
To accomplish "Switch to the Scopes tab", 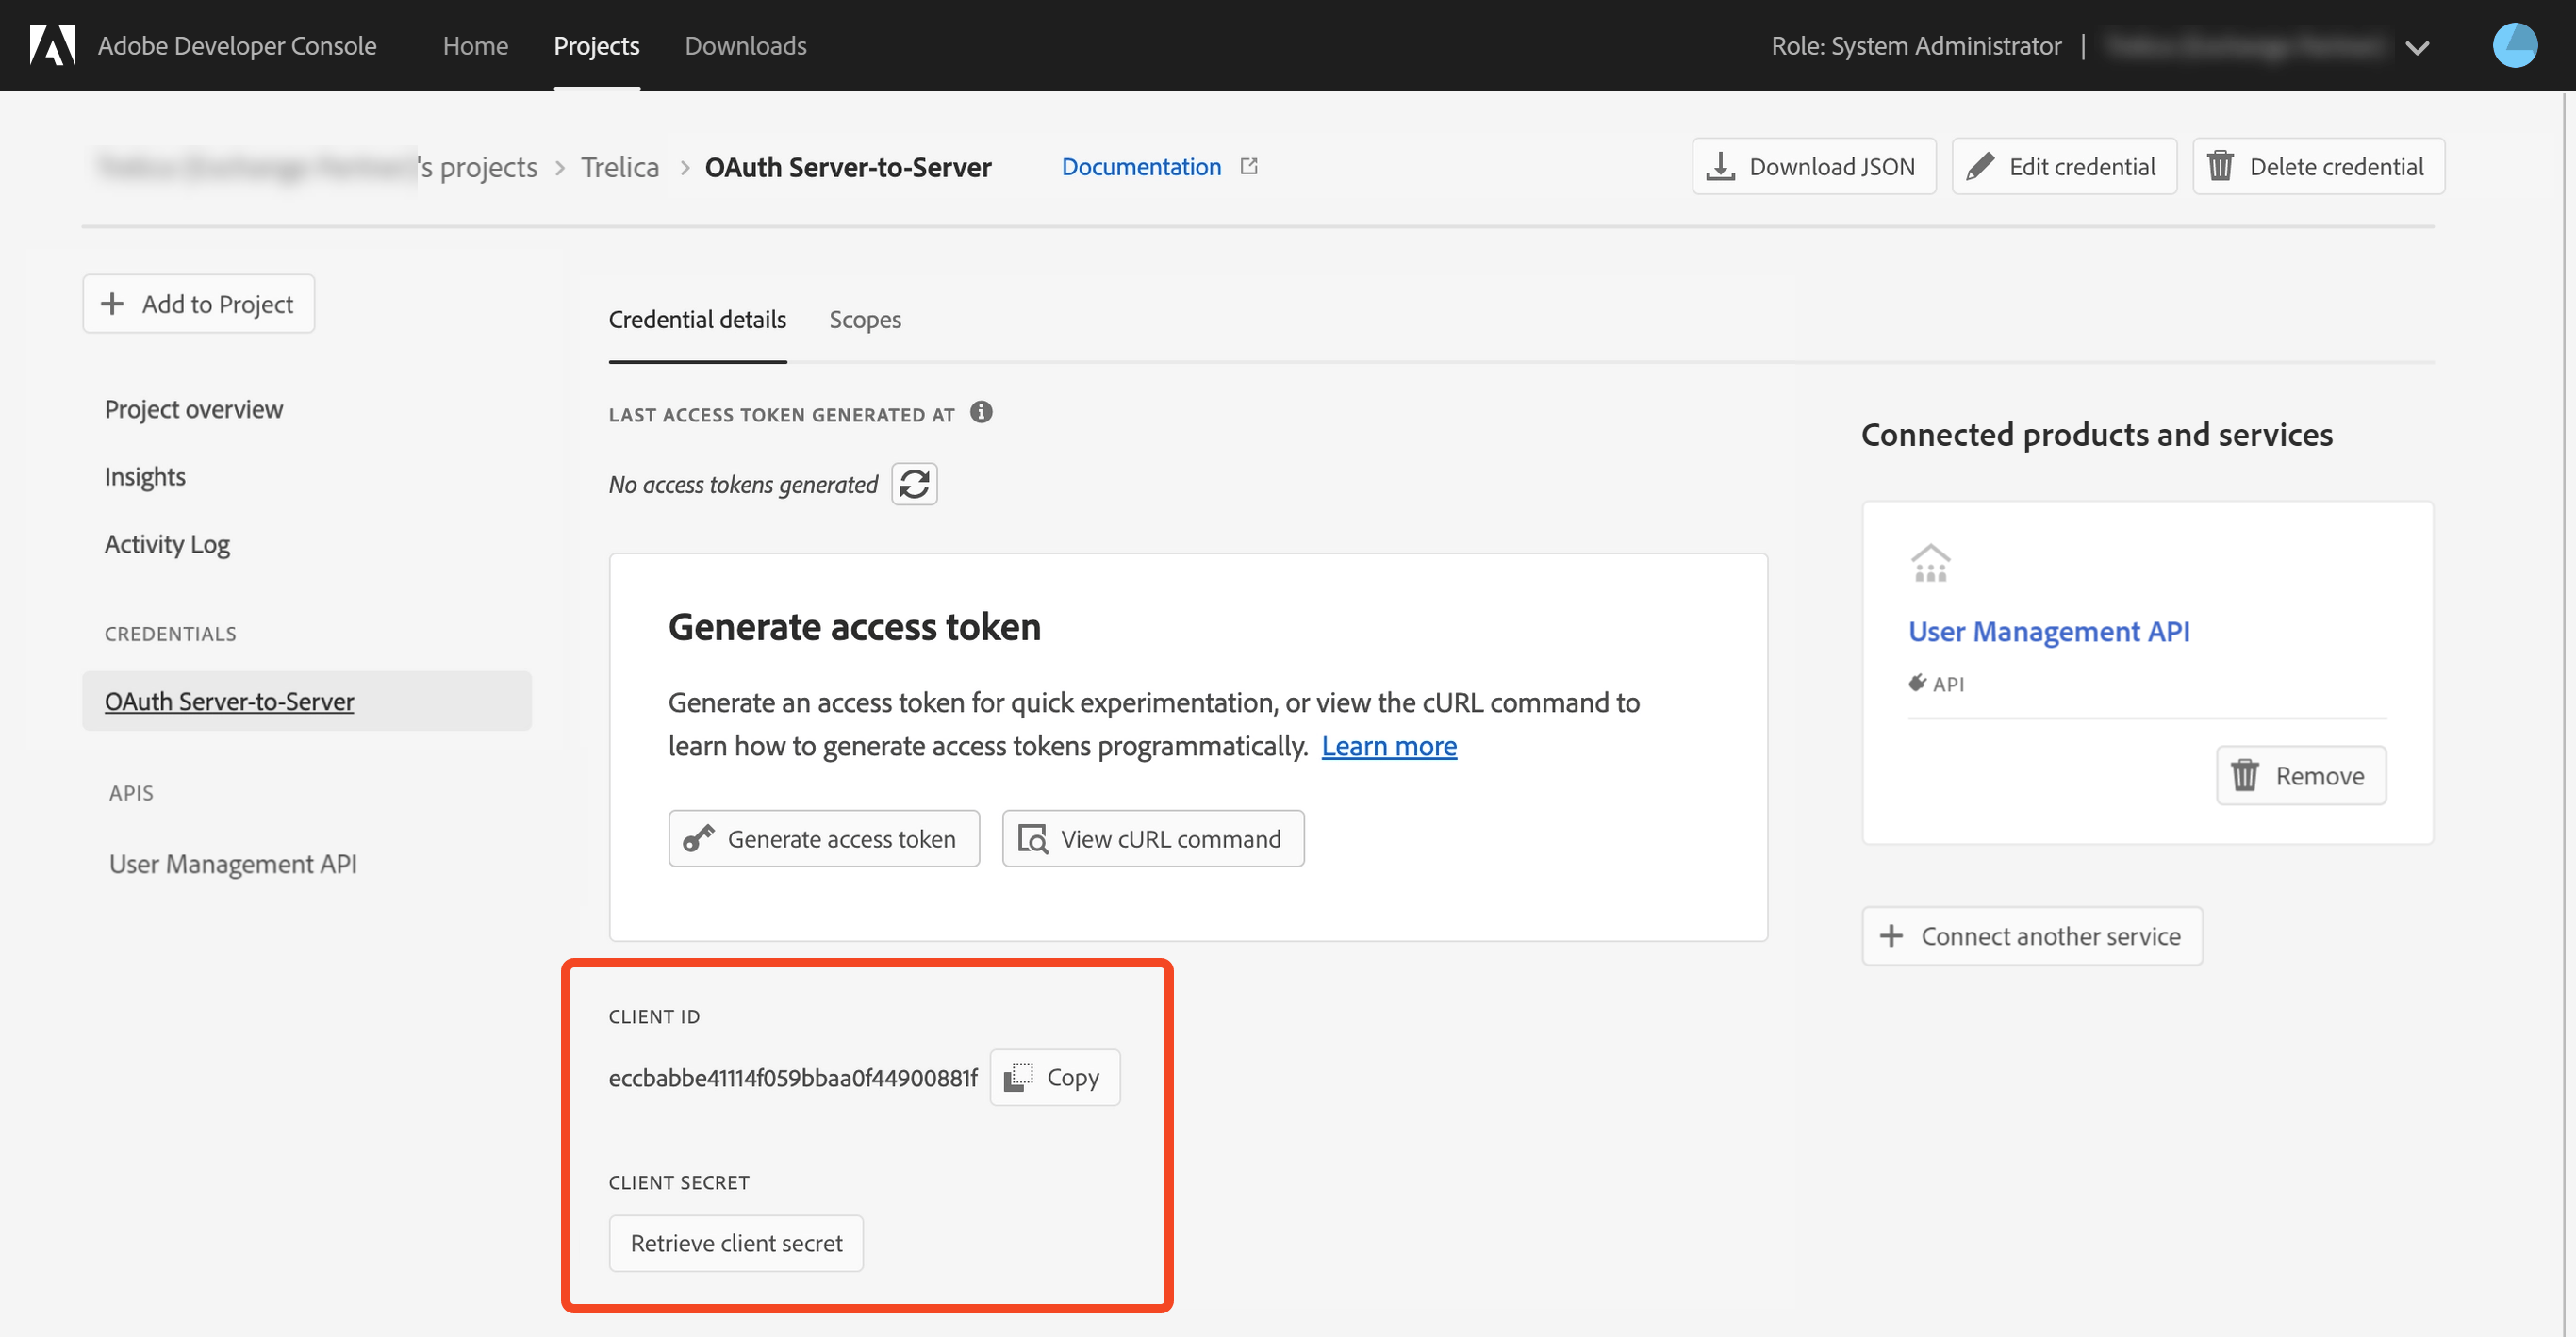I will coord(865,320).
